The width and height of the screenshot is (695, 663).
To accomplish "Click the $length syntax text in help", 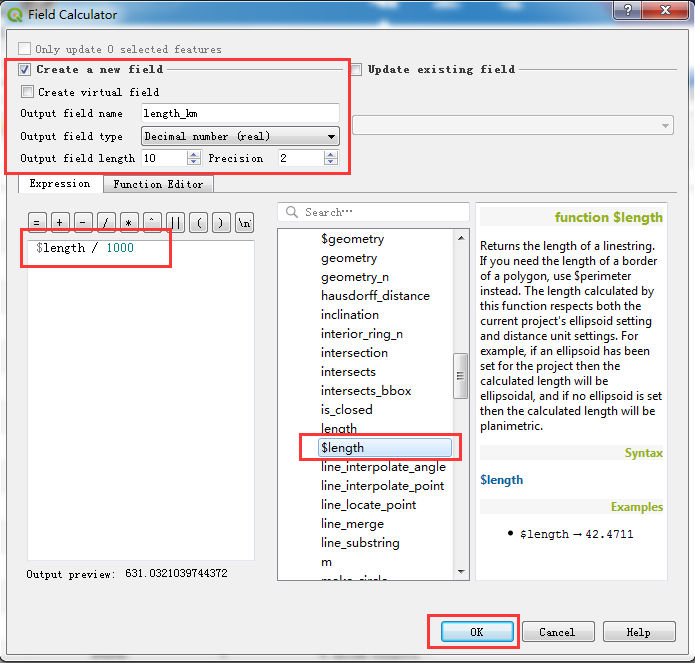I will coord(501,480).
